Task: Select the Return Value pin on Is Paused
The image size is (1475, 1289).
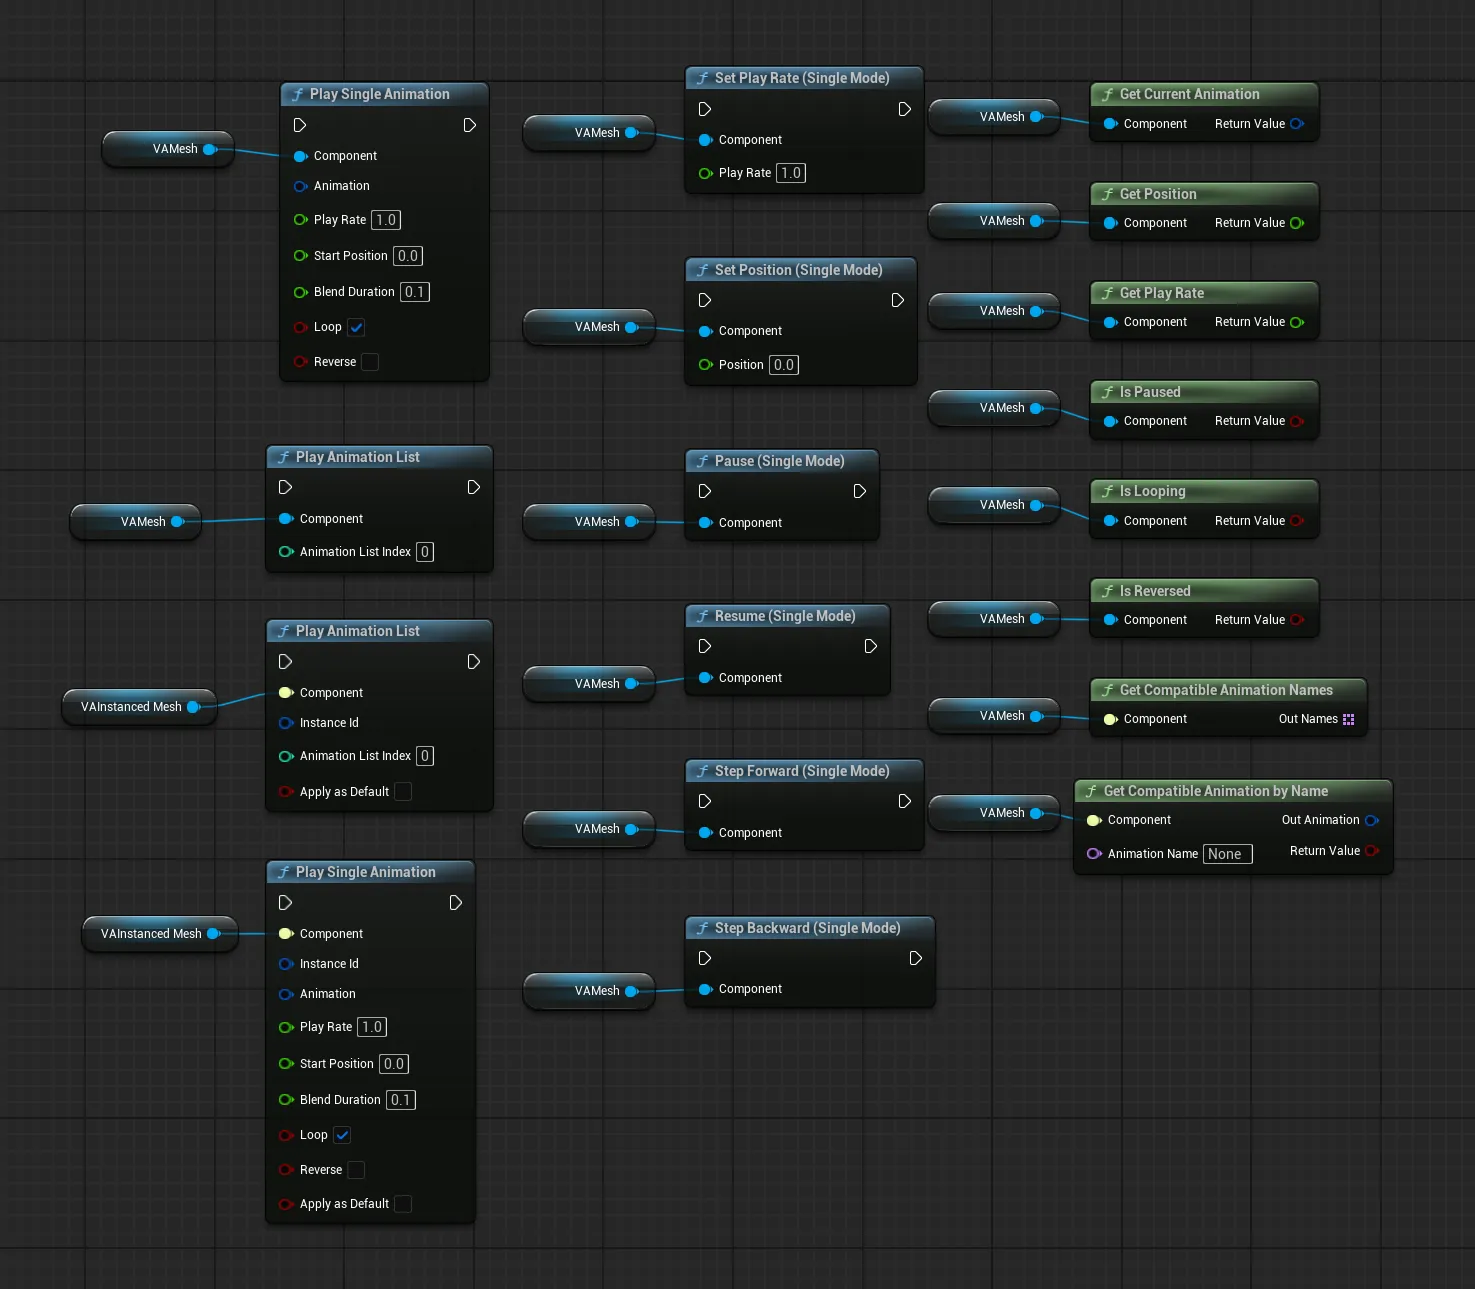Action: pos(1297,421)
